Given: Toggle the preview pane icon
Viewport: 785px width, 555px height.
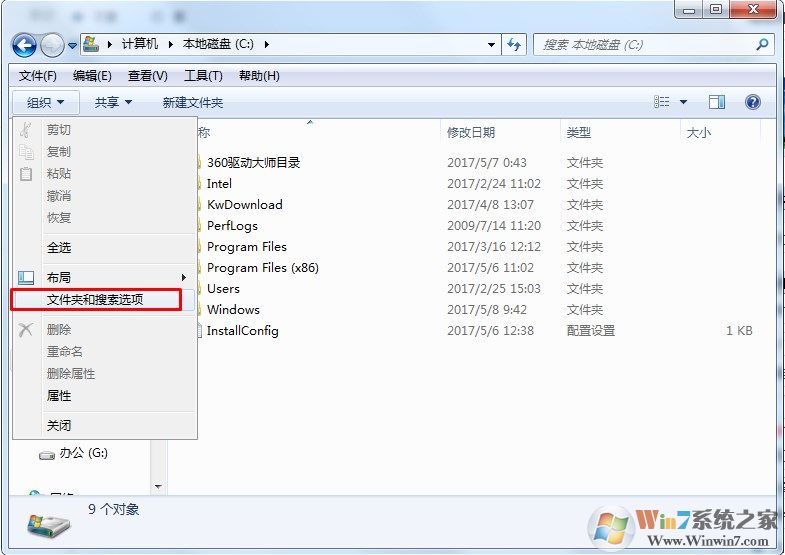Looking at the screenshot, I should point(716,102).
